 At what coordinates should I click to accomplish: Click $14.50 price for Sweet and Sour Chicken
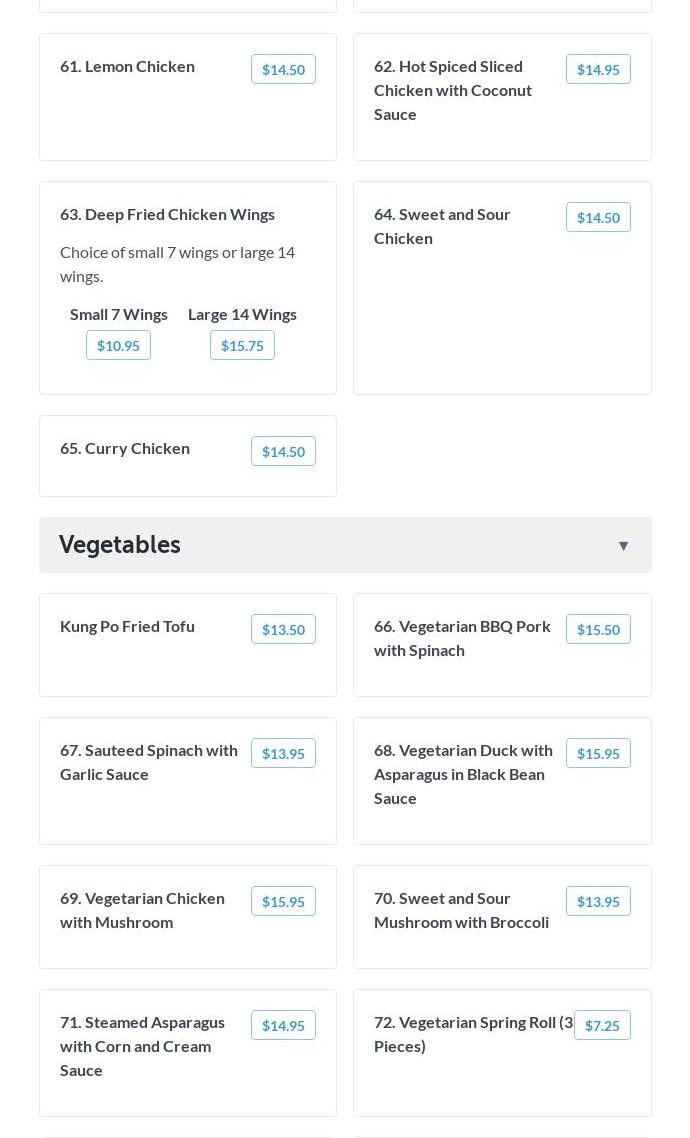click(597, 217)
